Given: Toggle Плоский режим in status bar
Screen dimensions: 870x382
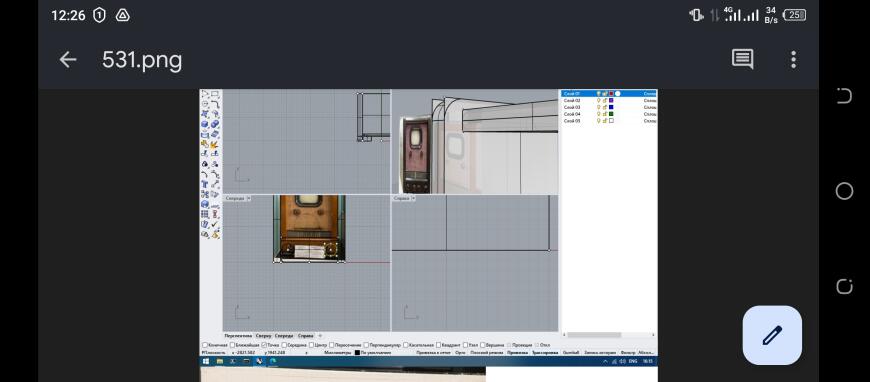Looking at the screenshot, I should pyautogui.click(x=487, y=353).
